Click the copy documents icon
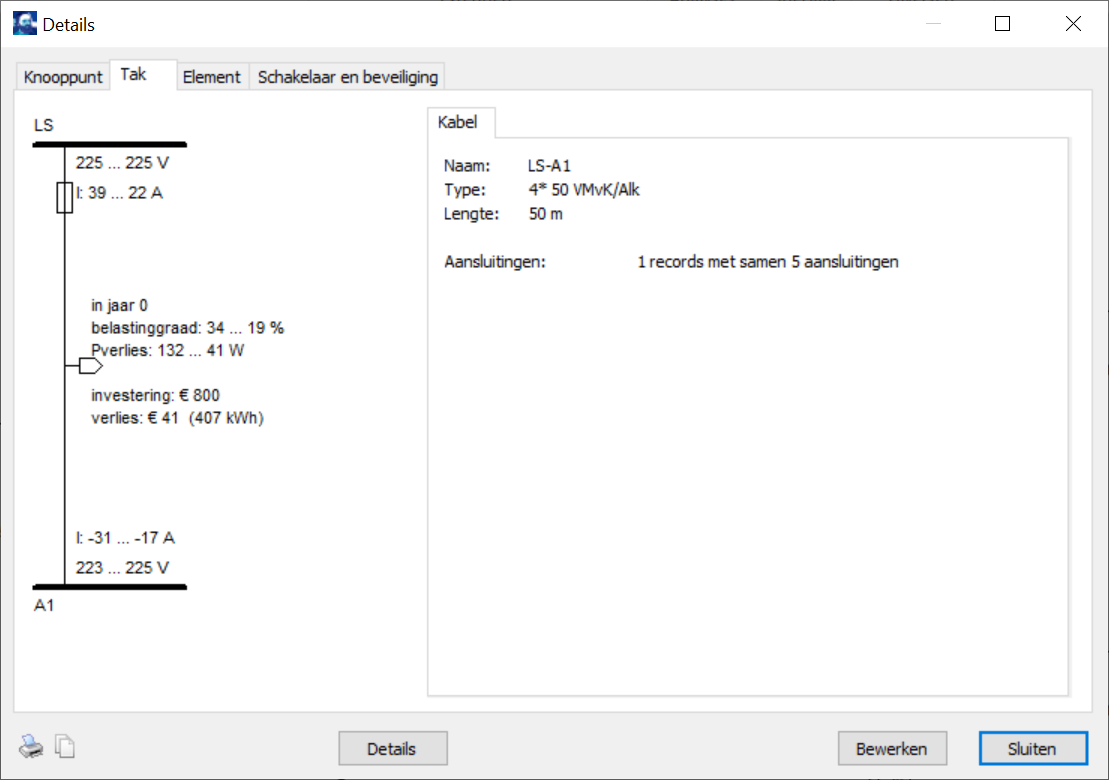1109x780 pixels. pos(65,746)
